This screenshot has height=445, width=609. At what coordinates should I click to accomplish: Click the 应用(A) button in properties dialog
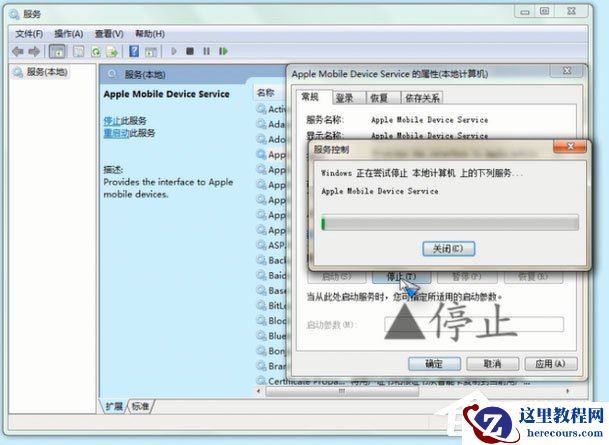[x=551, y=363]
